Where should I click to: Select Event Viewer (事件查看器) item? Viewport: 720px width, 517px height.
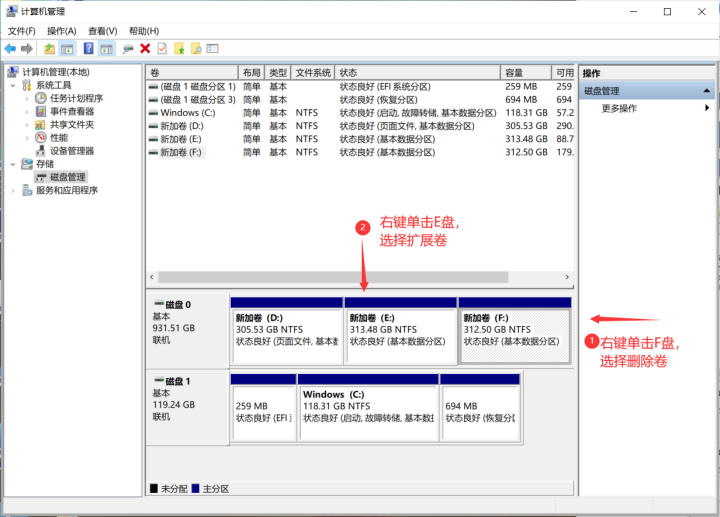[72, 111]
